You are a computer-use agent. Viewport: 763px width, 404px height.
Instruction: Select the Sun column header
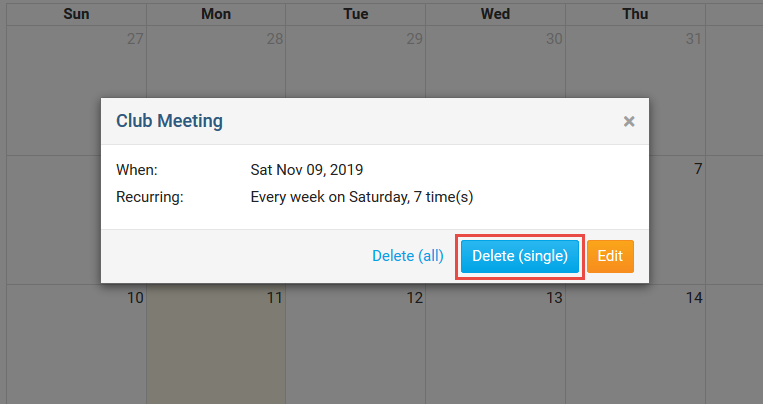click(x=76, y=14)
